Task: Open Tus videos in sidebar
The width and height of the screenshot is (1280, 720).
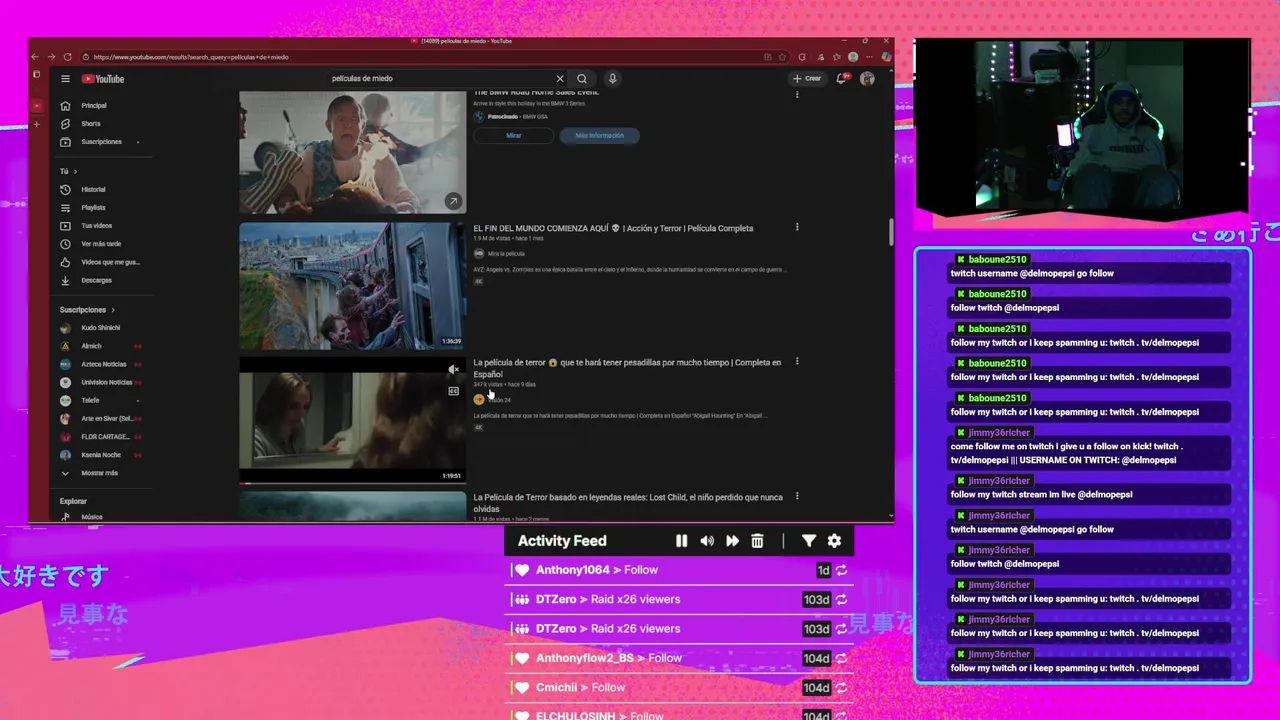Action: pyautogui.click(x=96, y=226)
